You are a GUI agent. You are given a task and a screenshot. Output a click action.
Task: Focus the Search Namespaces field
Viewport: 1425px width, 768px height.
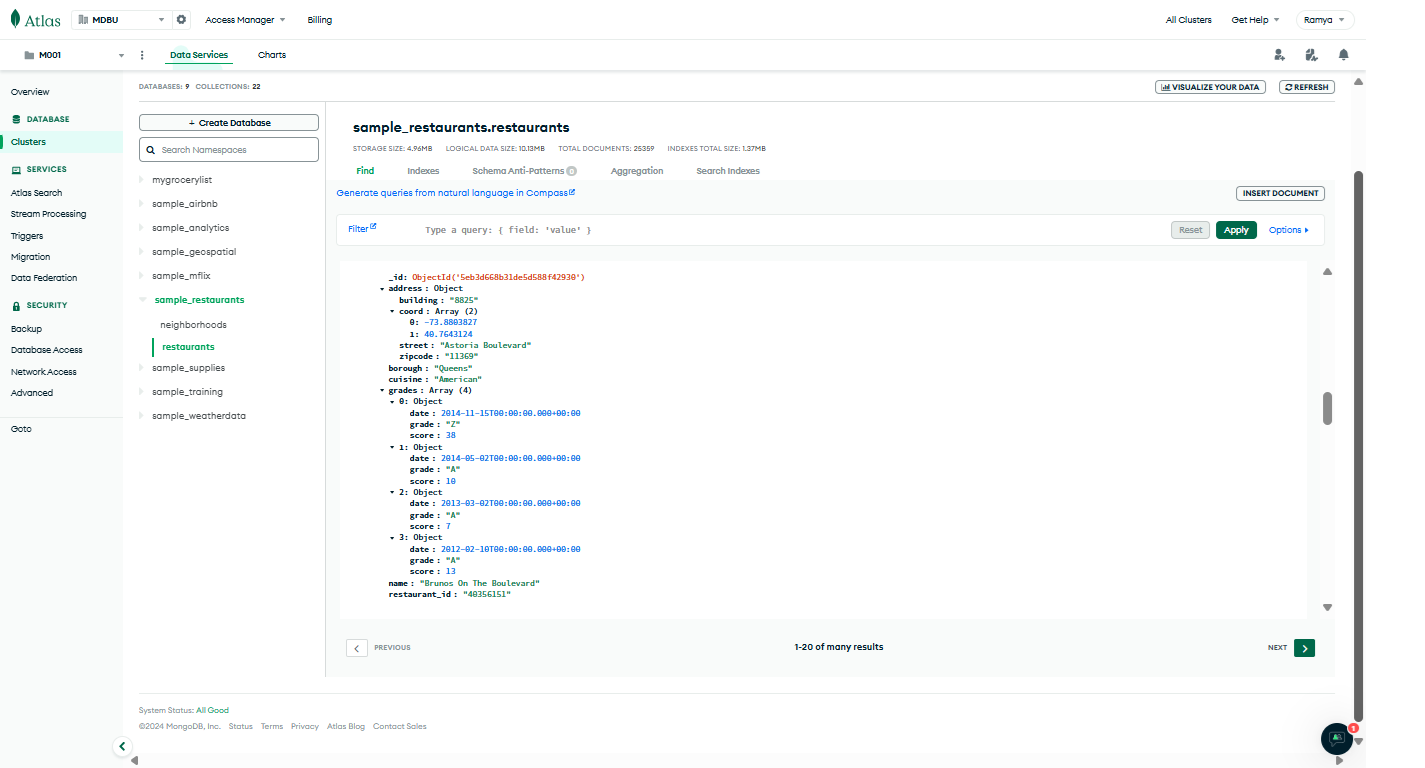[x=229, y=150]
